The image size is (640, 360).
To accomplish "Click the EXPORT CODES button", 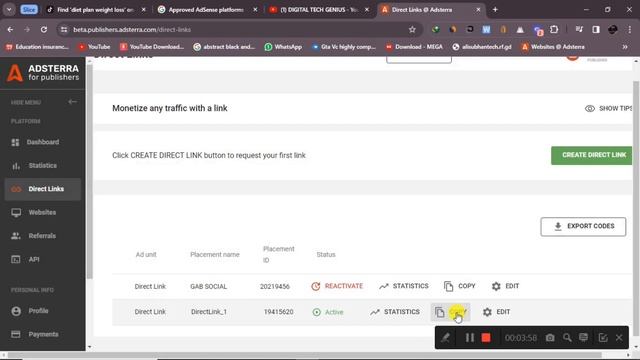I will pyautogui.click(x=583, y=226).
